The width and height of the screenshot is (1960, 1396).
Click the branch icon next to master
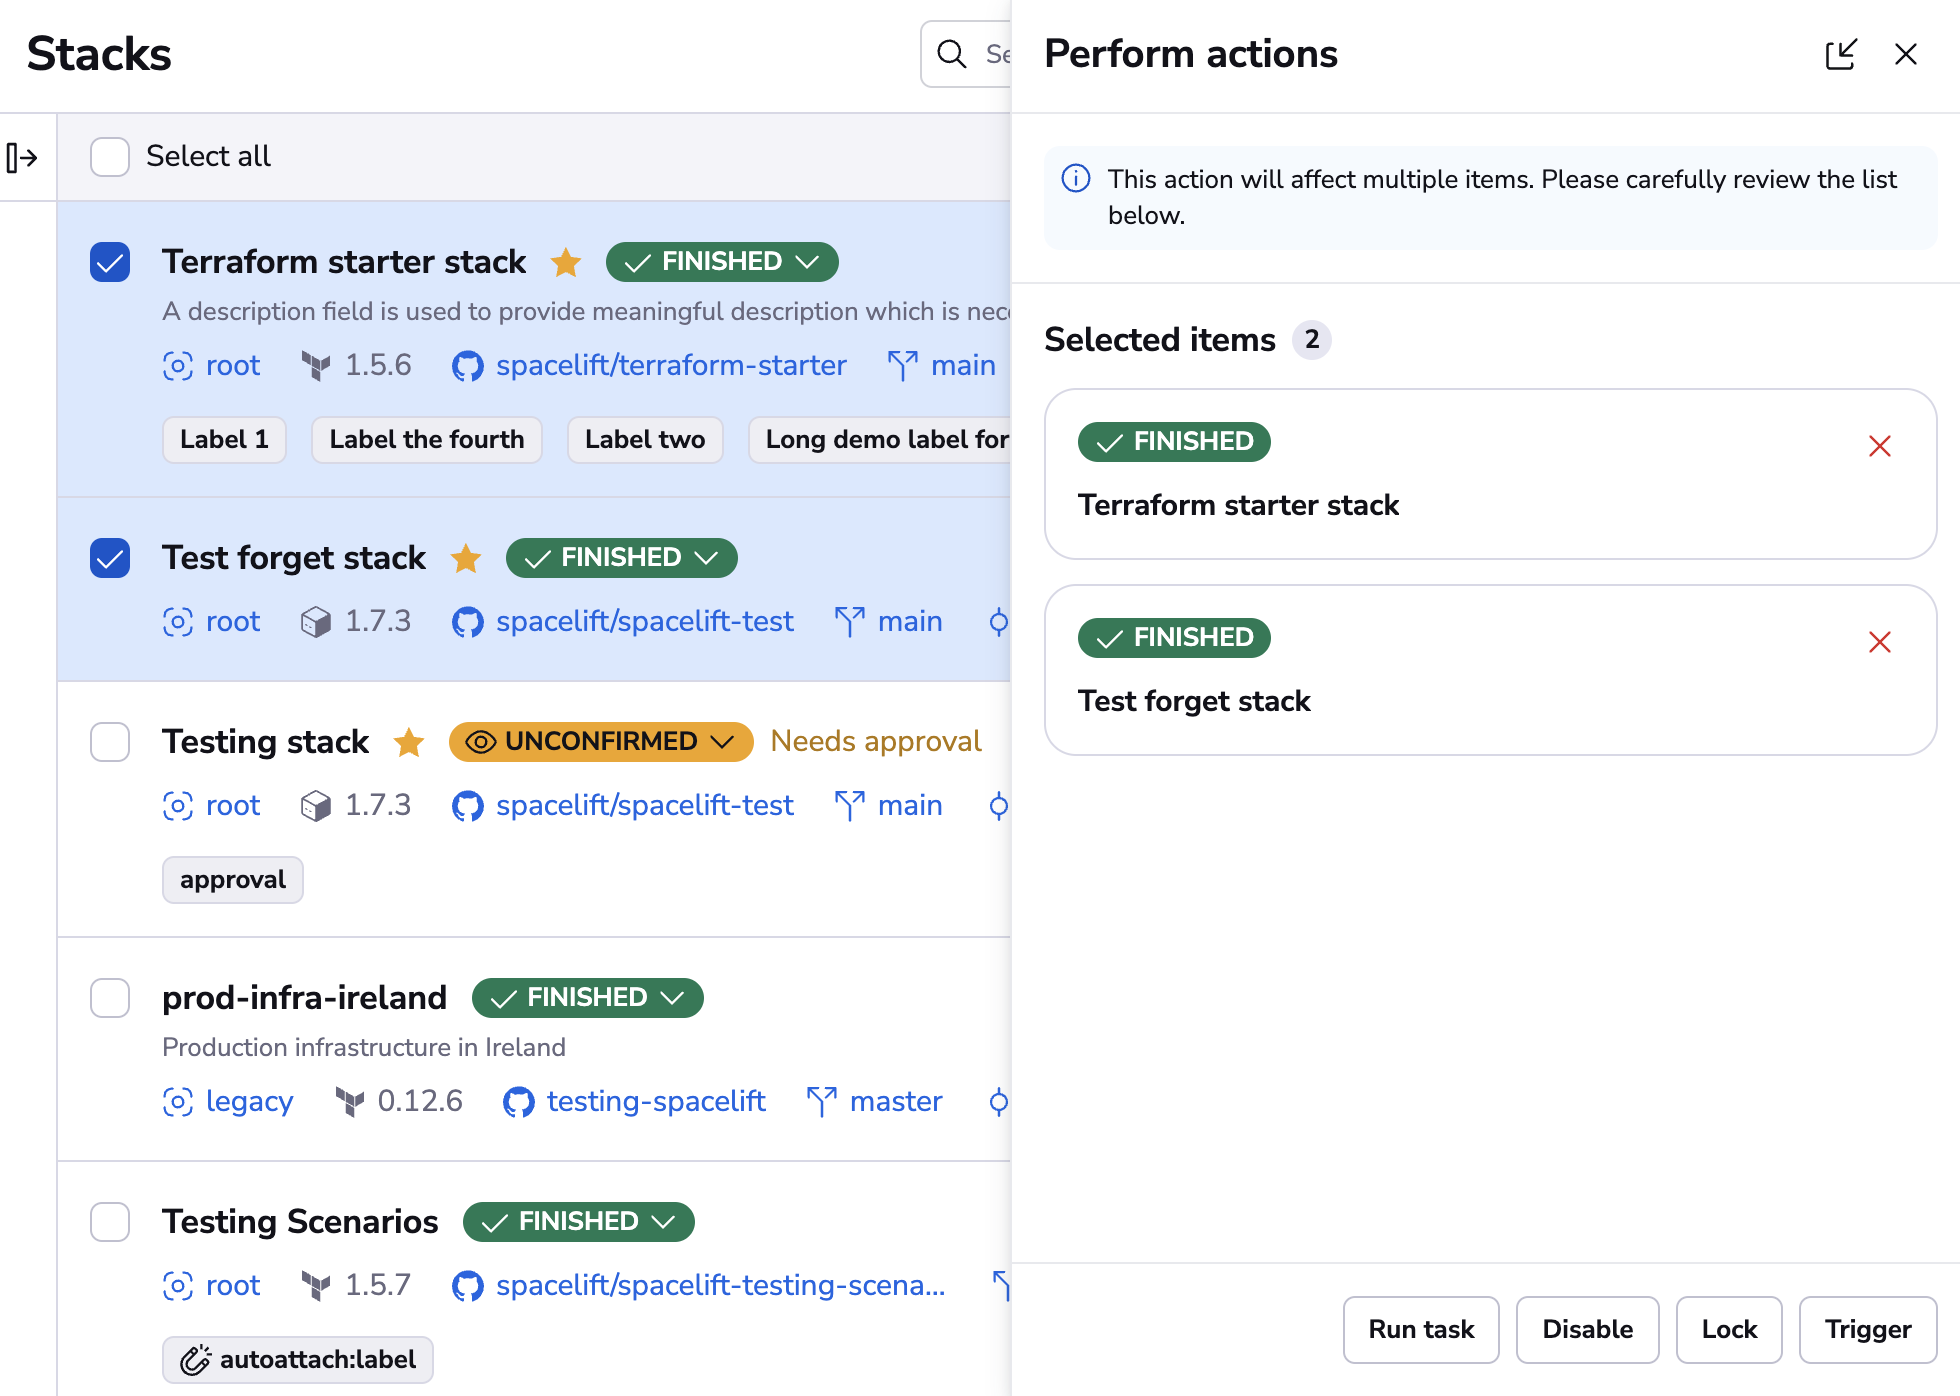[820, 1101]
